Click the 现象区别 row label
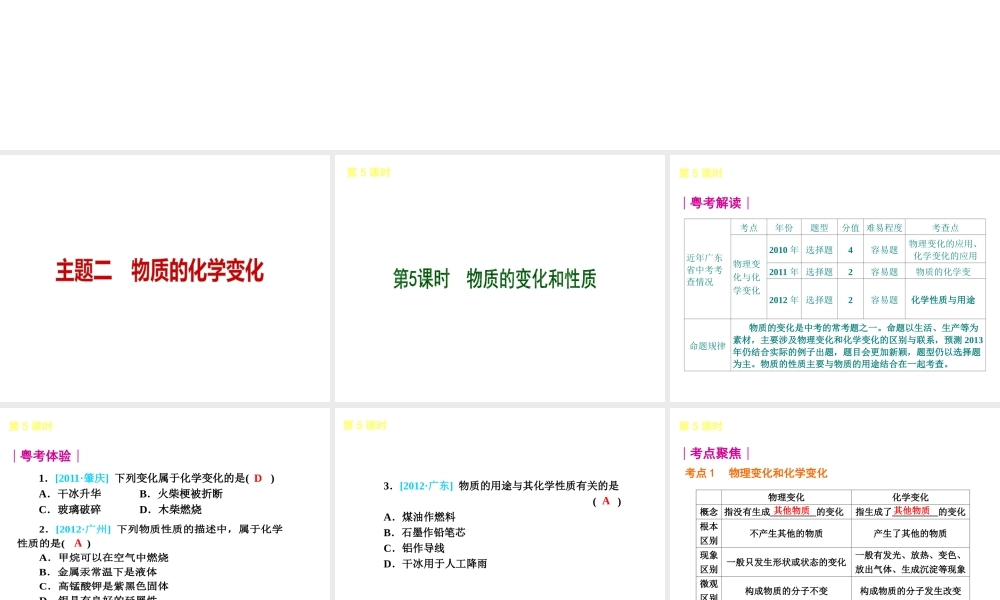 (709, 562)
